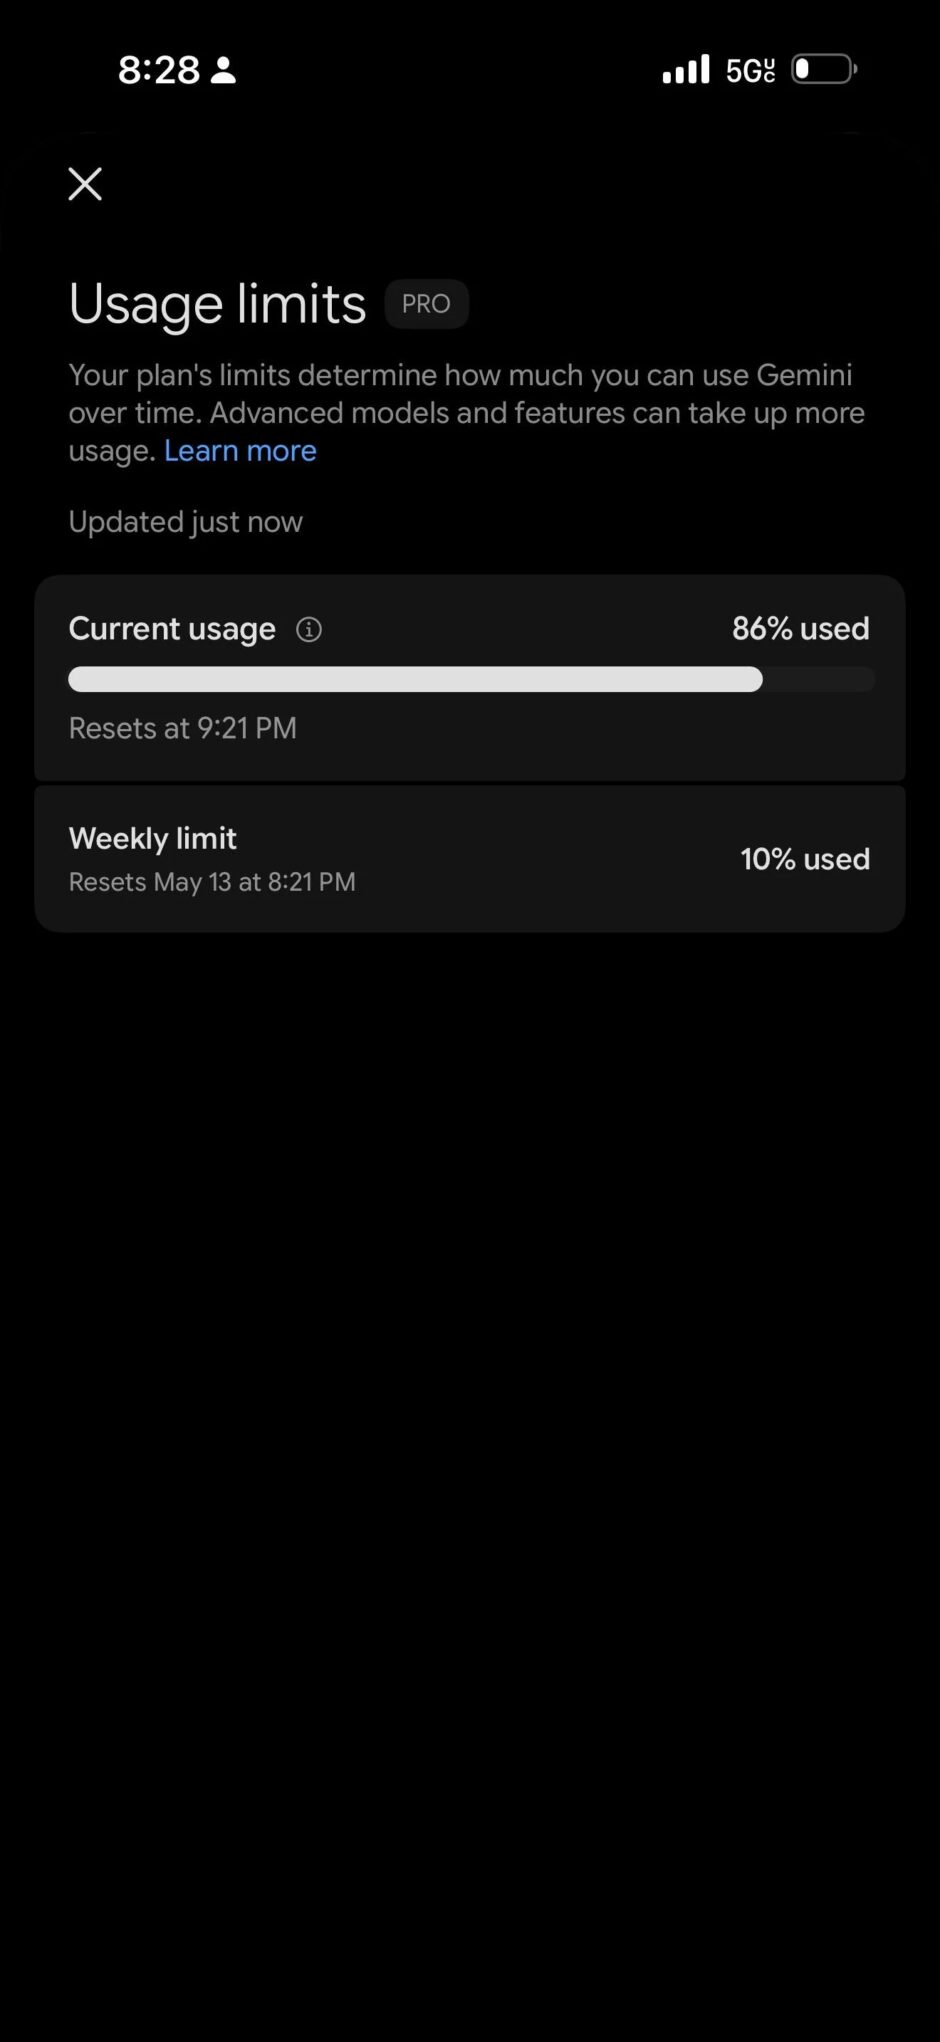Tap the Weekly limit title text
940x2042 pixels.
(x=152, y=838)
